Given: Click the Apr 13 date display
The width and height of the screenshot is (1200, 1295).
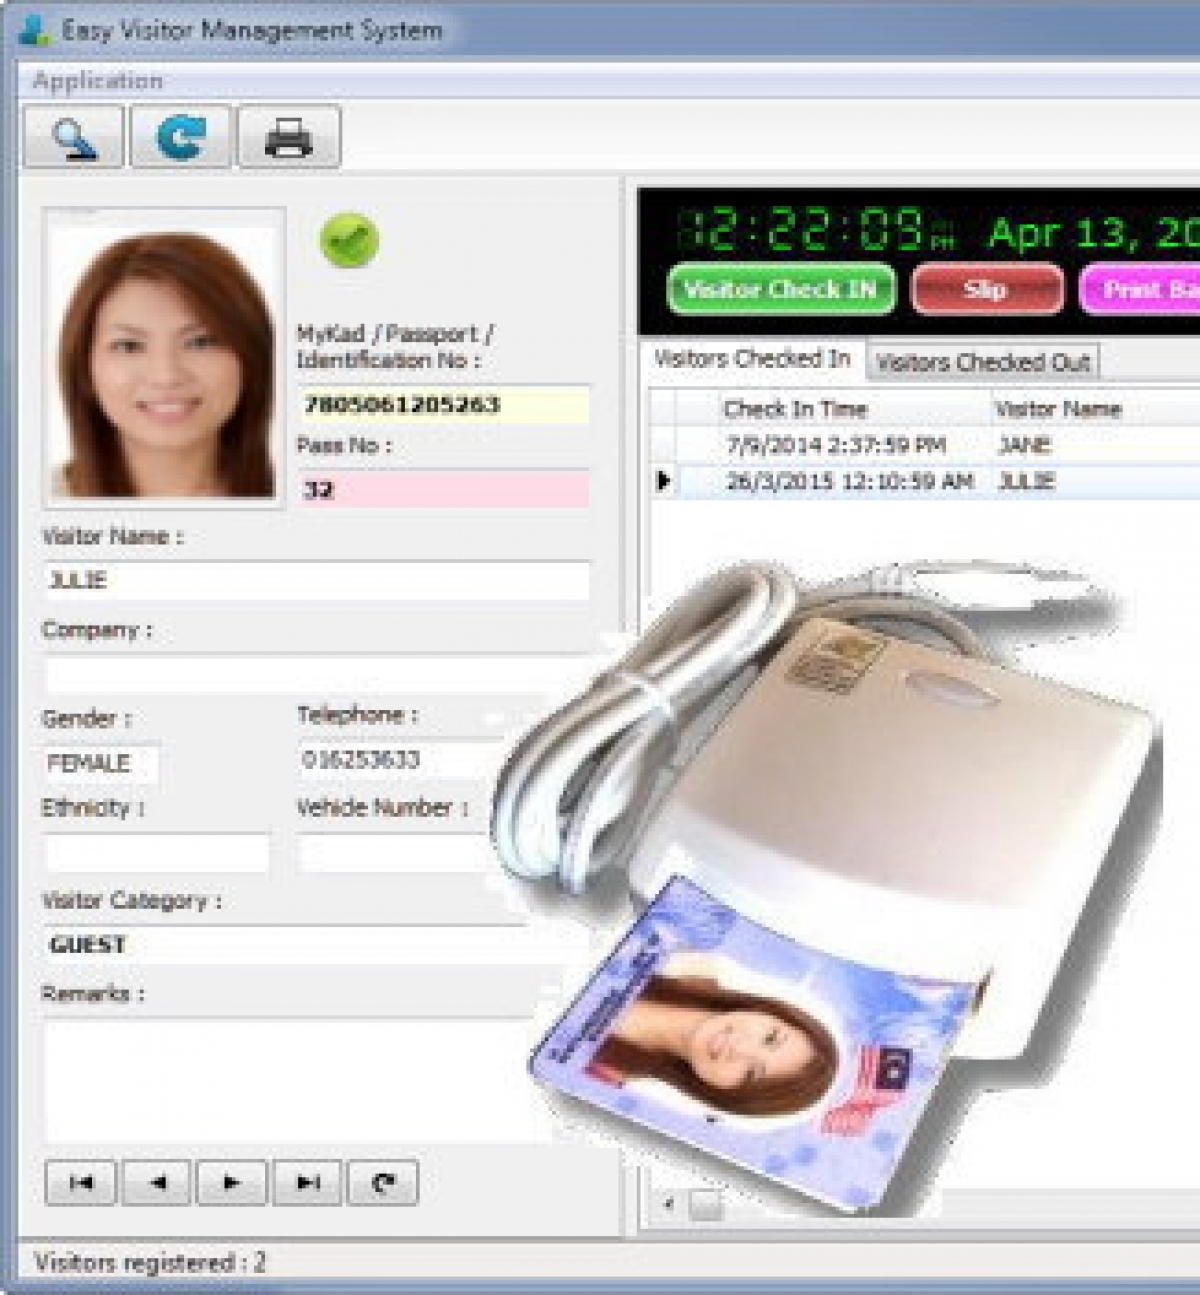Looking at the screenshot, I should 1094,232.
